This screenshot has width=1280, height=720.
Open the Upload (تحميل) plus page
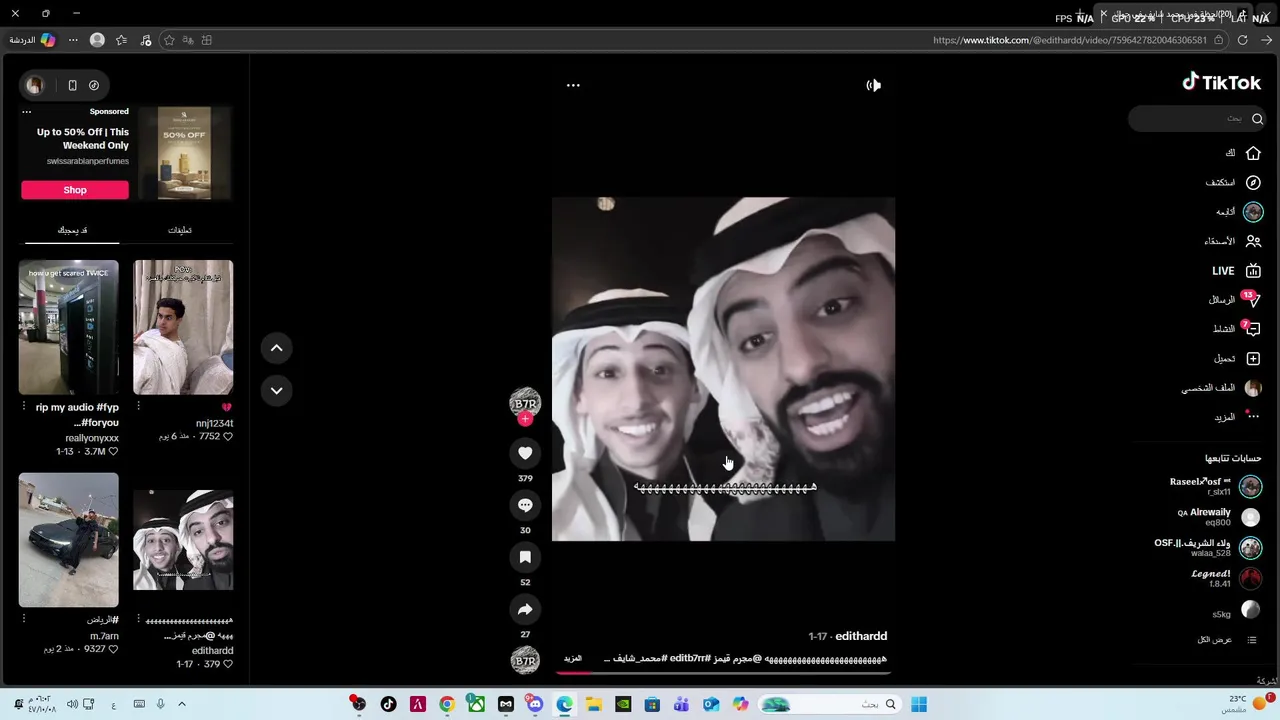(1237, 358)
